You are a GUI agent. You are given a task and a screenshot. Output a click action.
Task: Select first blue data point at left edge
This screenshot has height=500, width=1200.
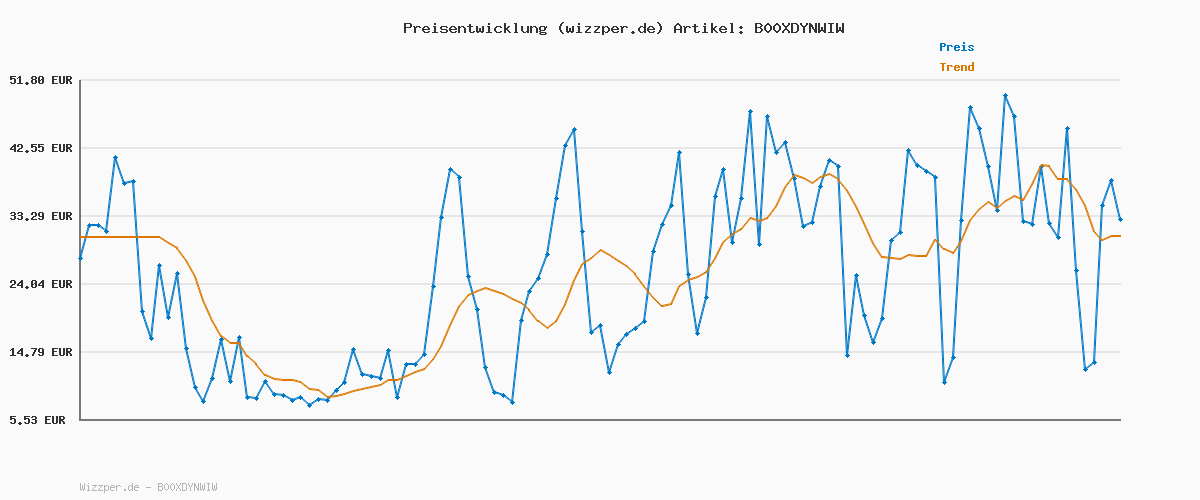coord(81,258)
